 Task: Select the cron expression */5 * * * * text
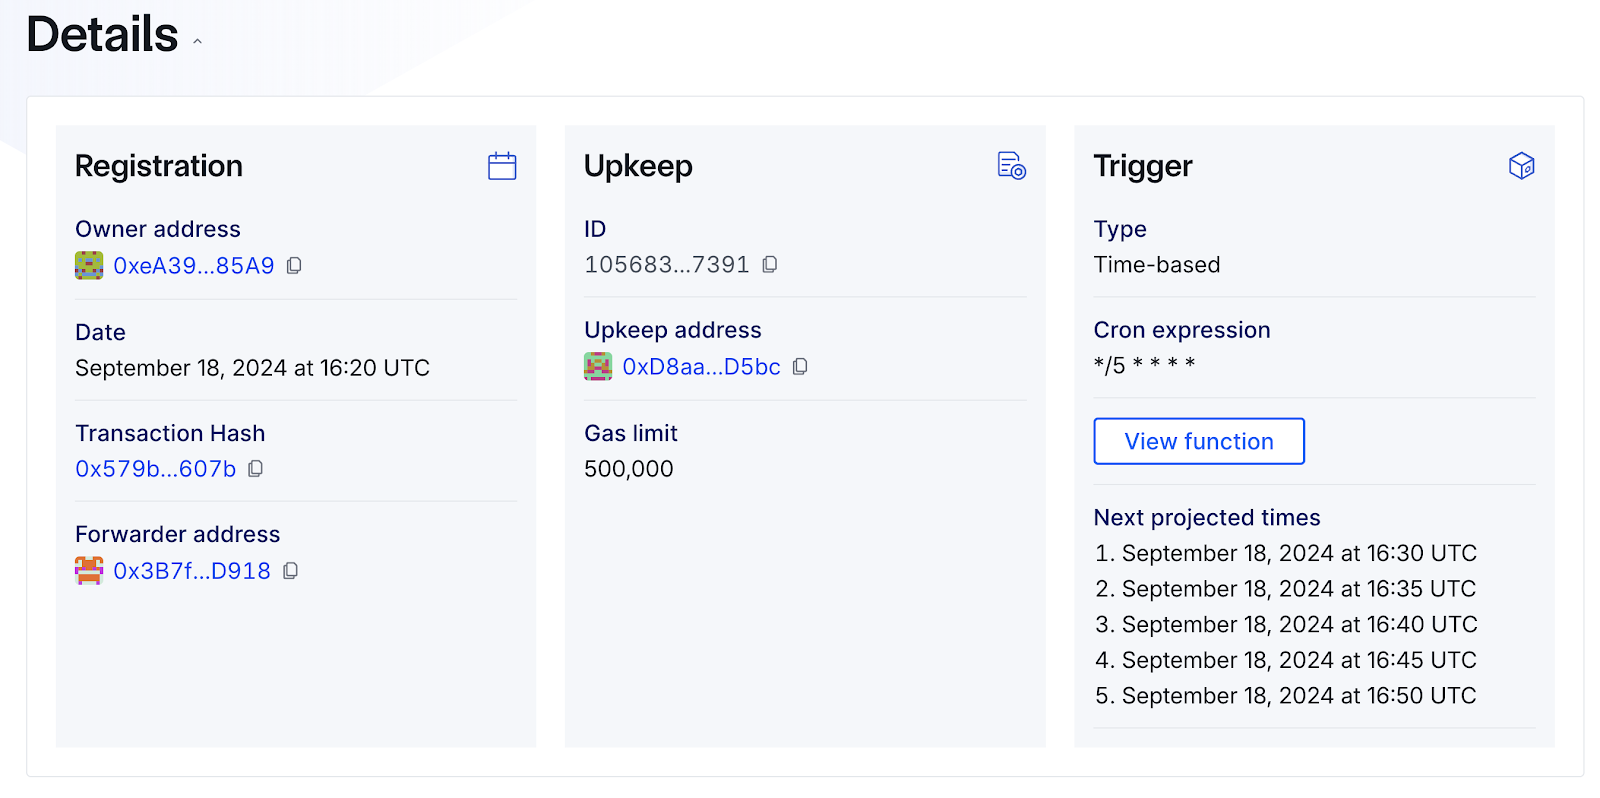pyautogui.click(x=1144, y=365)
